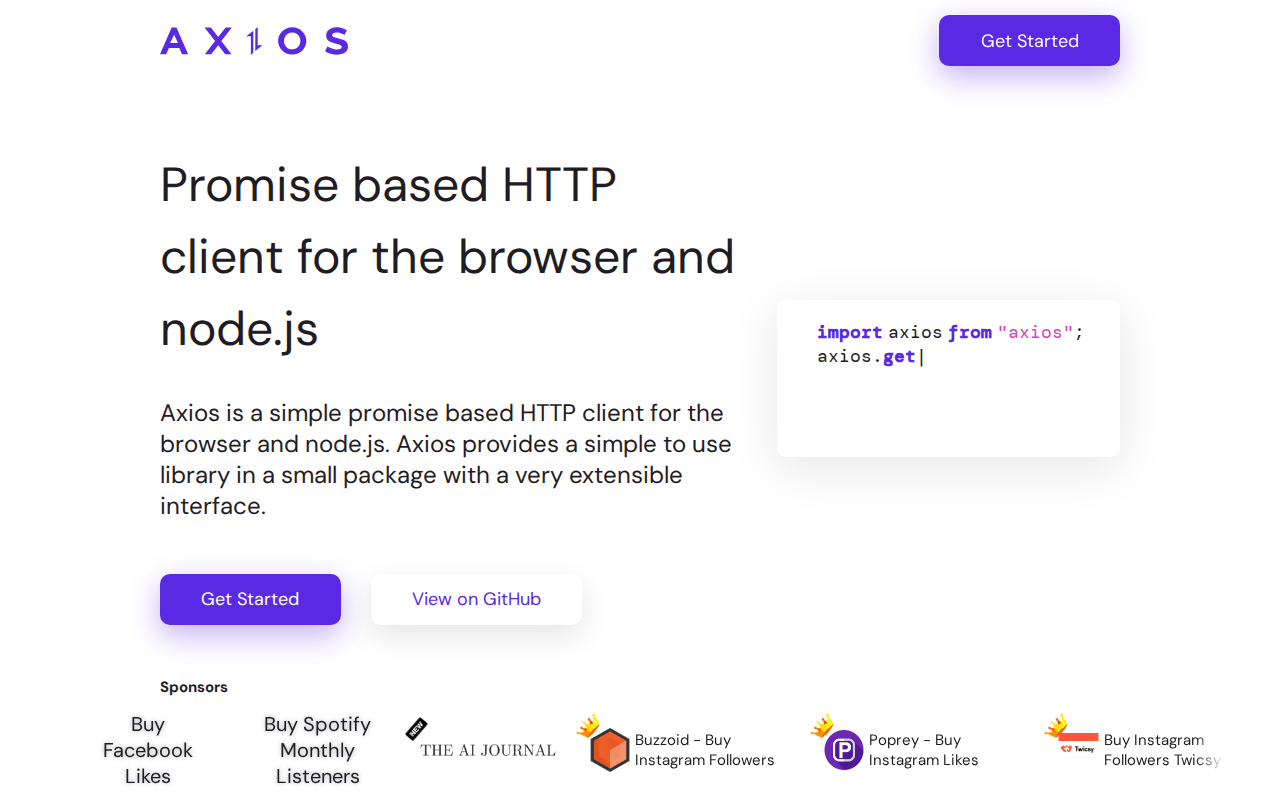Screen dimensions: 1280x800
Task: Click the NEW badge on AI Journal
Action: (x=416, y=729)
